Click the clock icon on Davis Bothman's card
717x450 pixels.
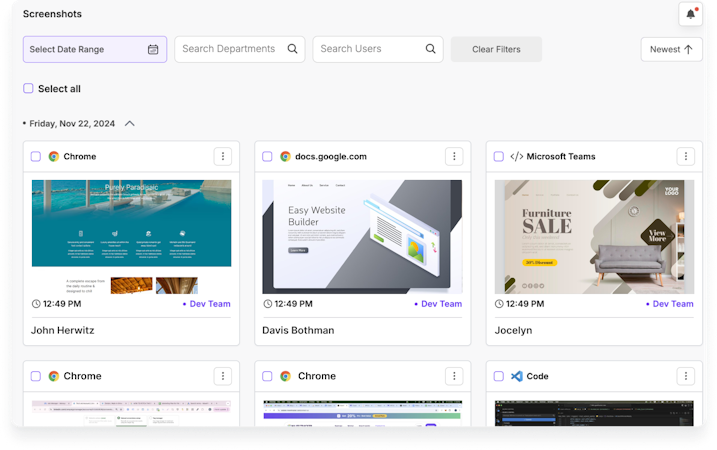268,304
